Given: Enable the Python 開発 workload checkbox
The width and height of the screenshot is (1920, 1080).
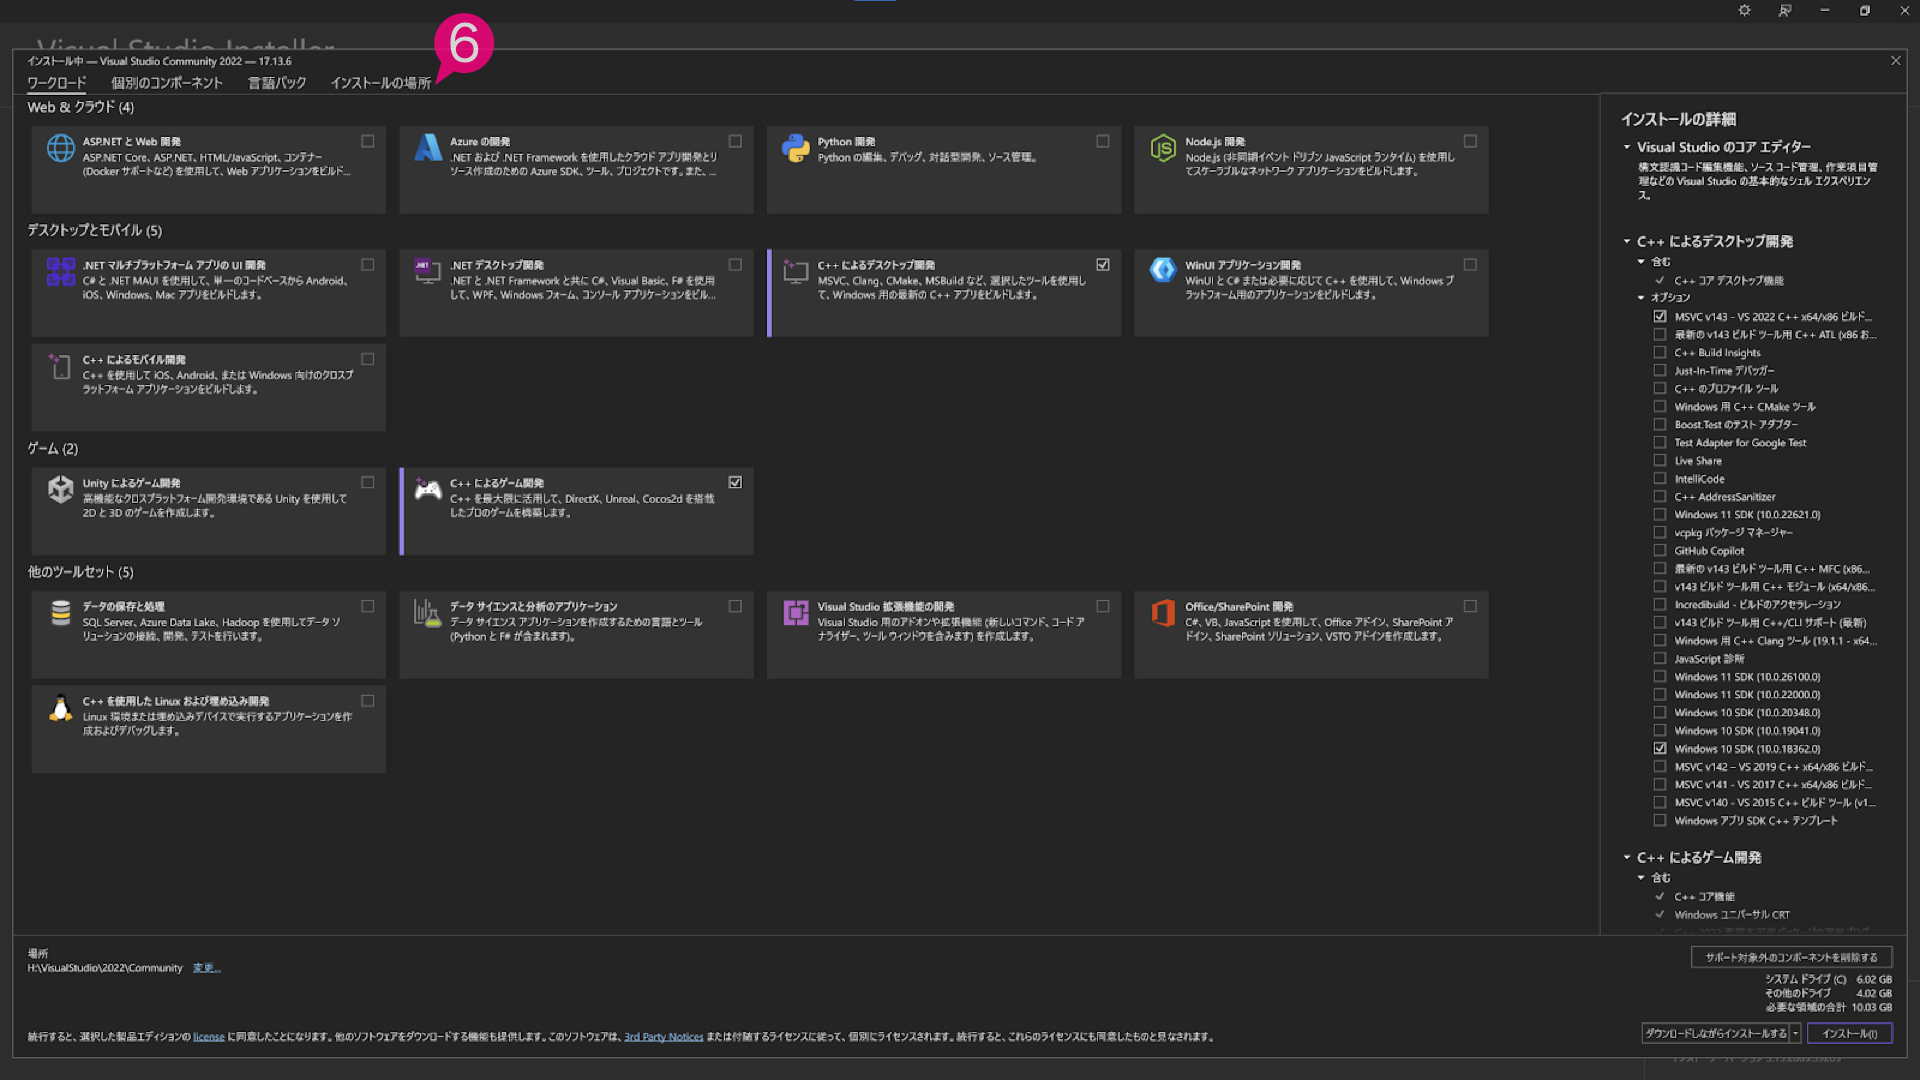Looking at the screenshot, I should click(x=1102, y=141).
